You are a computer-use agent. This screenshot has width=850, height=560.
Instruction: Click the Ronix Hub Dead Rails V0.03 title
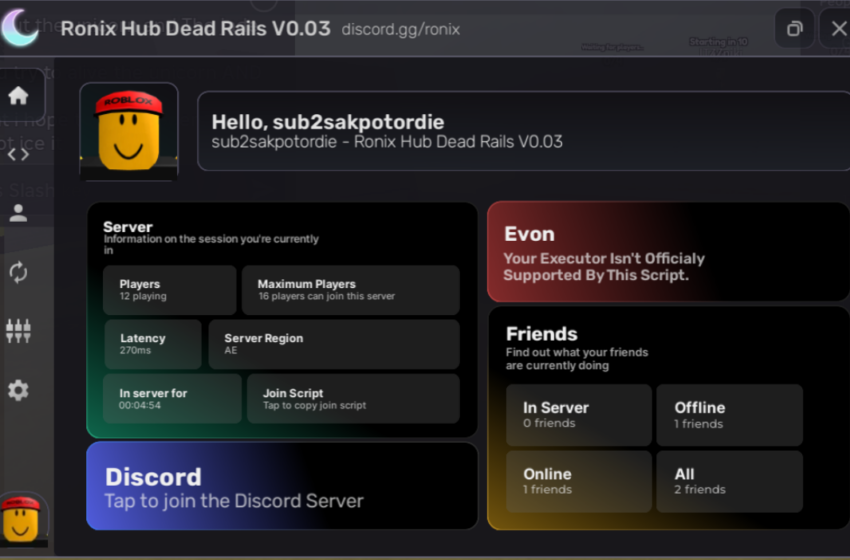[x=195, y=28]
